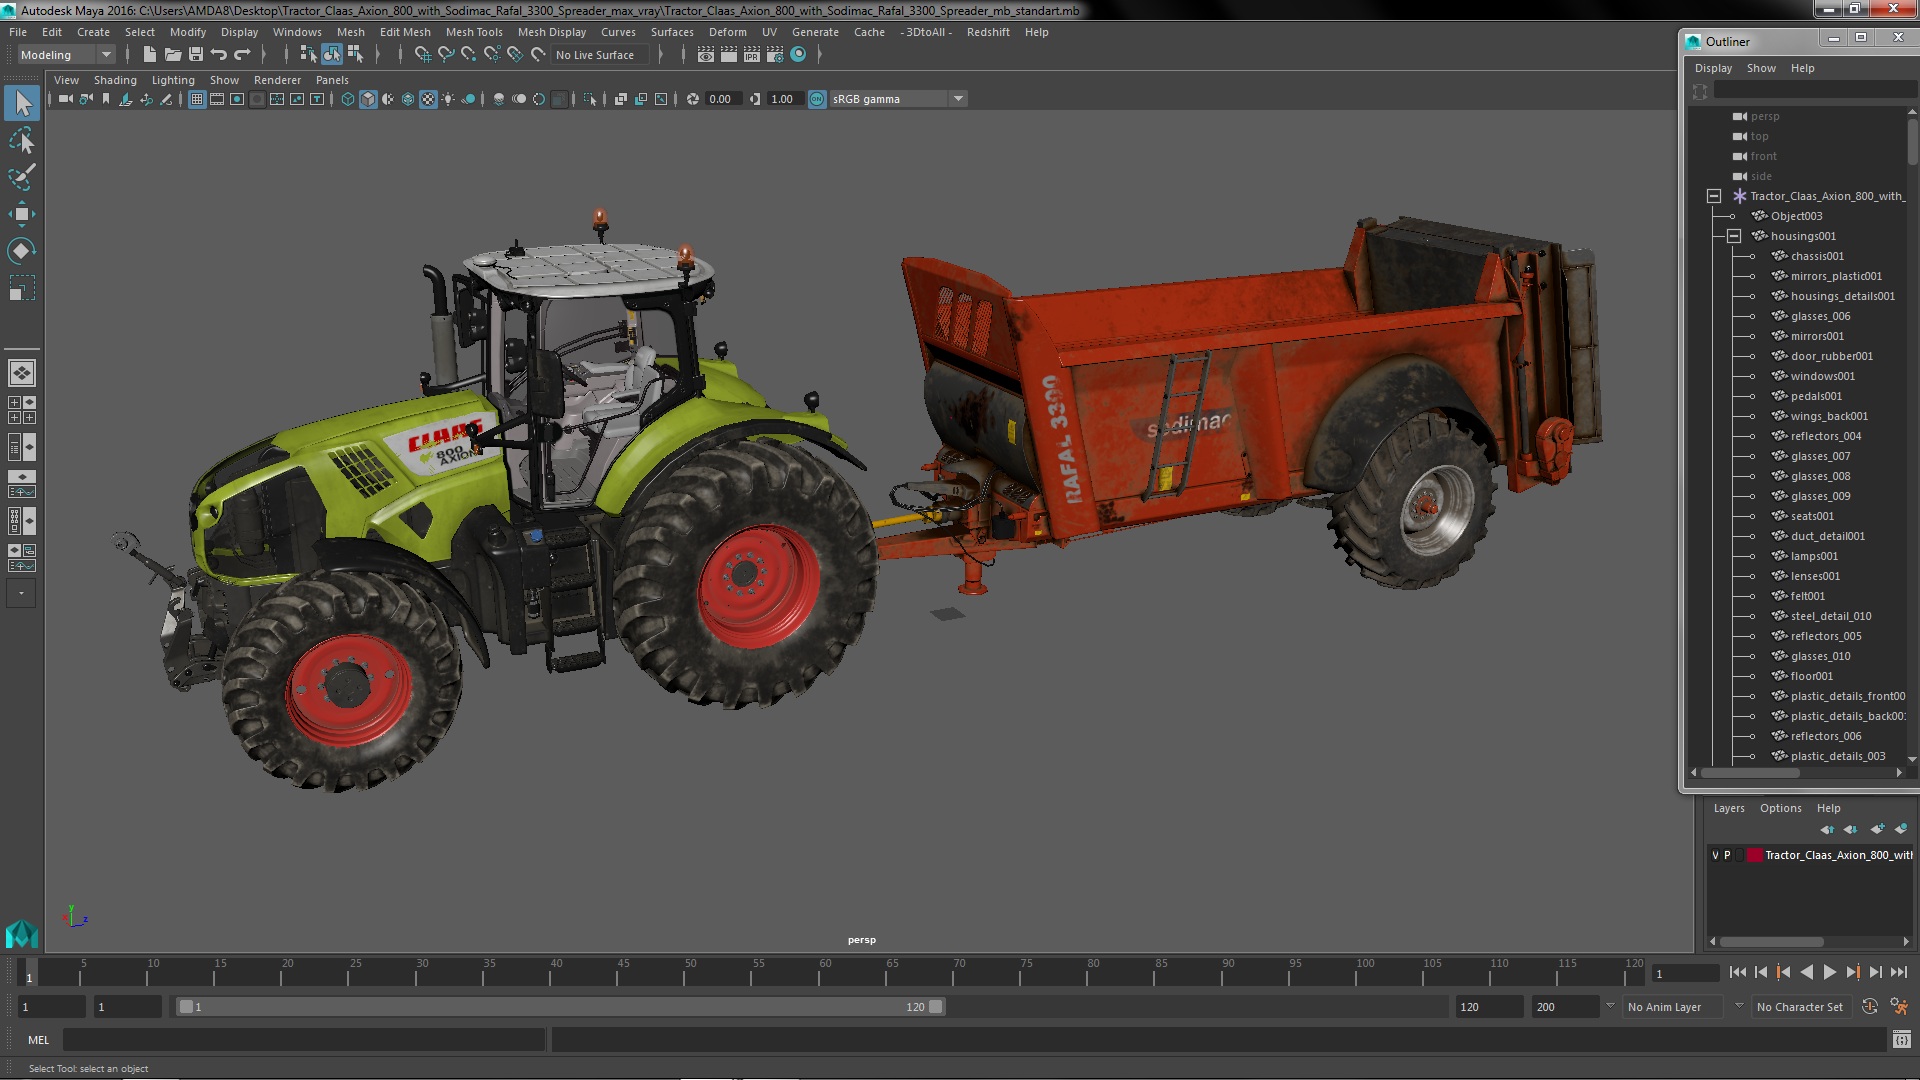
Task: Go to the start of playback range
Action: point(1738,972)
